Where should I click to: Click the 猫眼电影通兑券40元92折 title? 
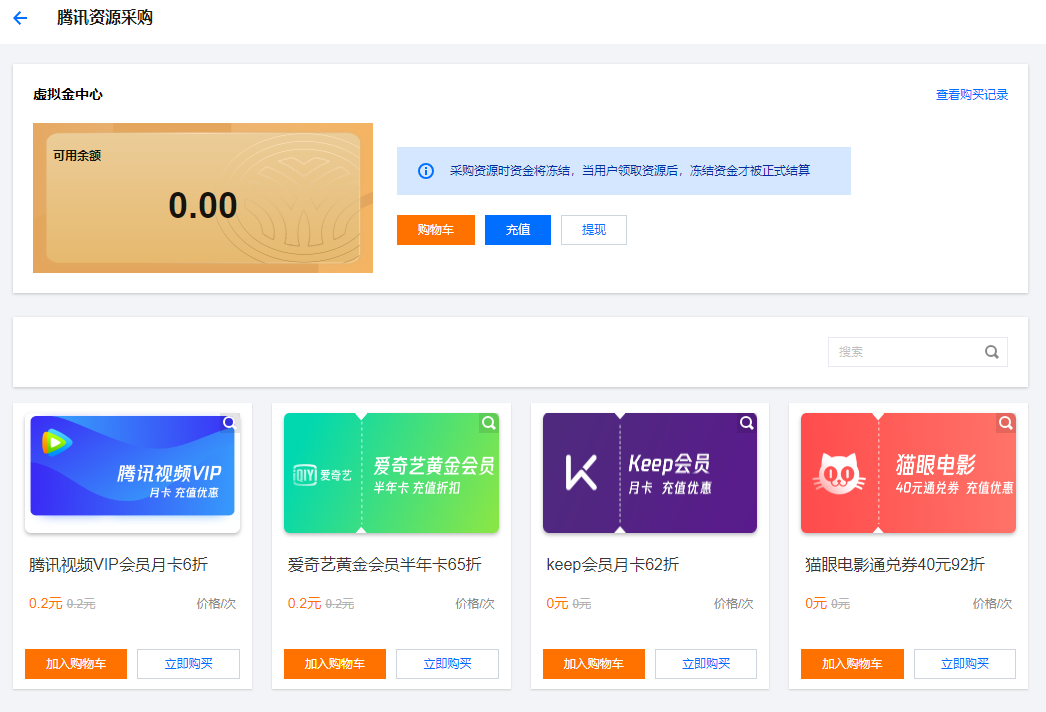click(895, 565)
